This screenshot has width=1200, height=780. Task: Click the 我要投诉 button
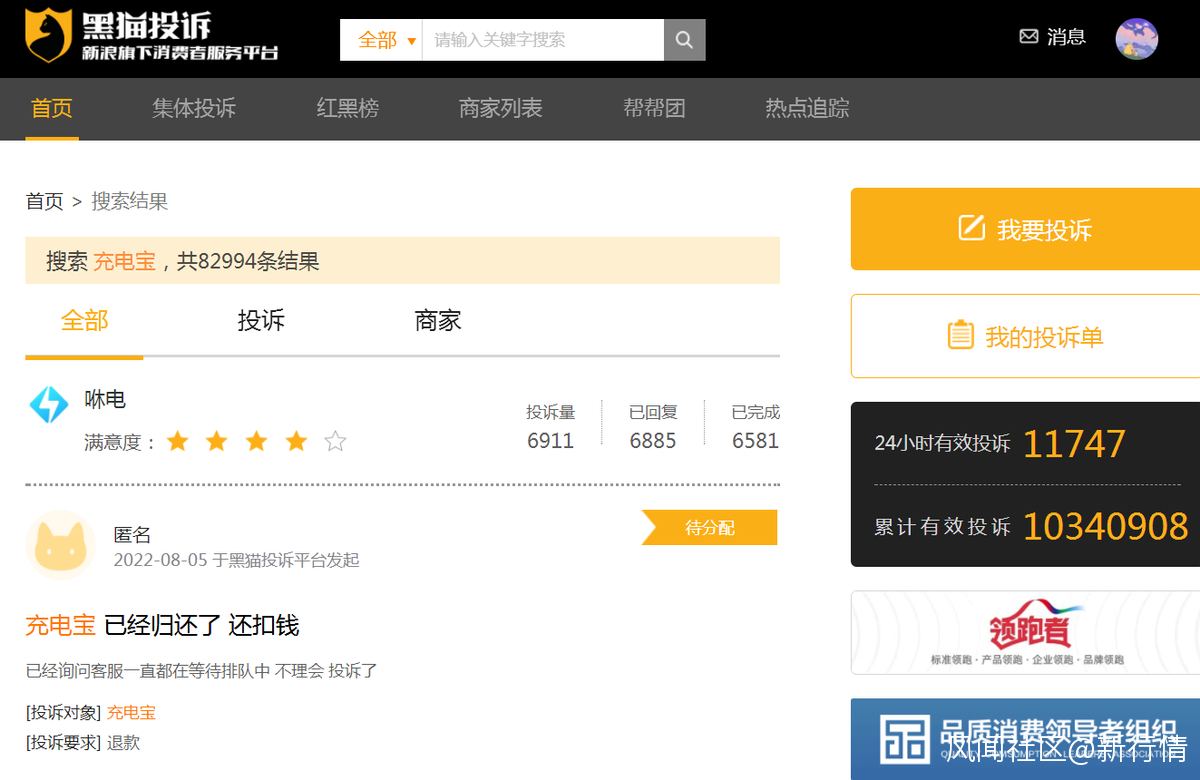[x=1025, y=229]
